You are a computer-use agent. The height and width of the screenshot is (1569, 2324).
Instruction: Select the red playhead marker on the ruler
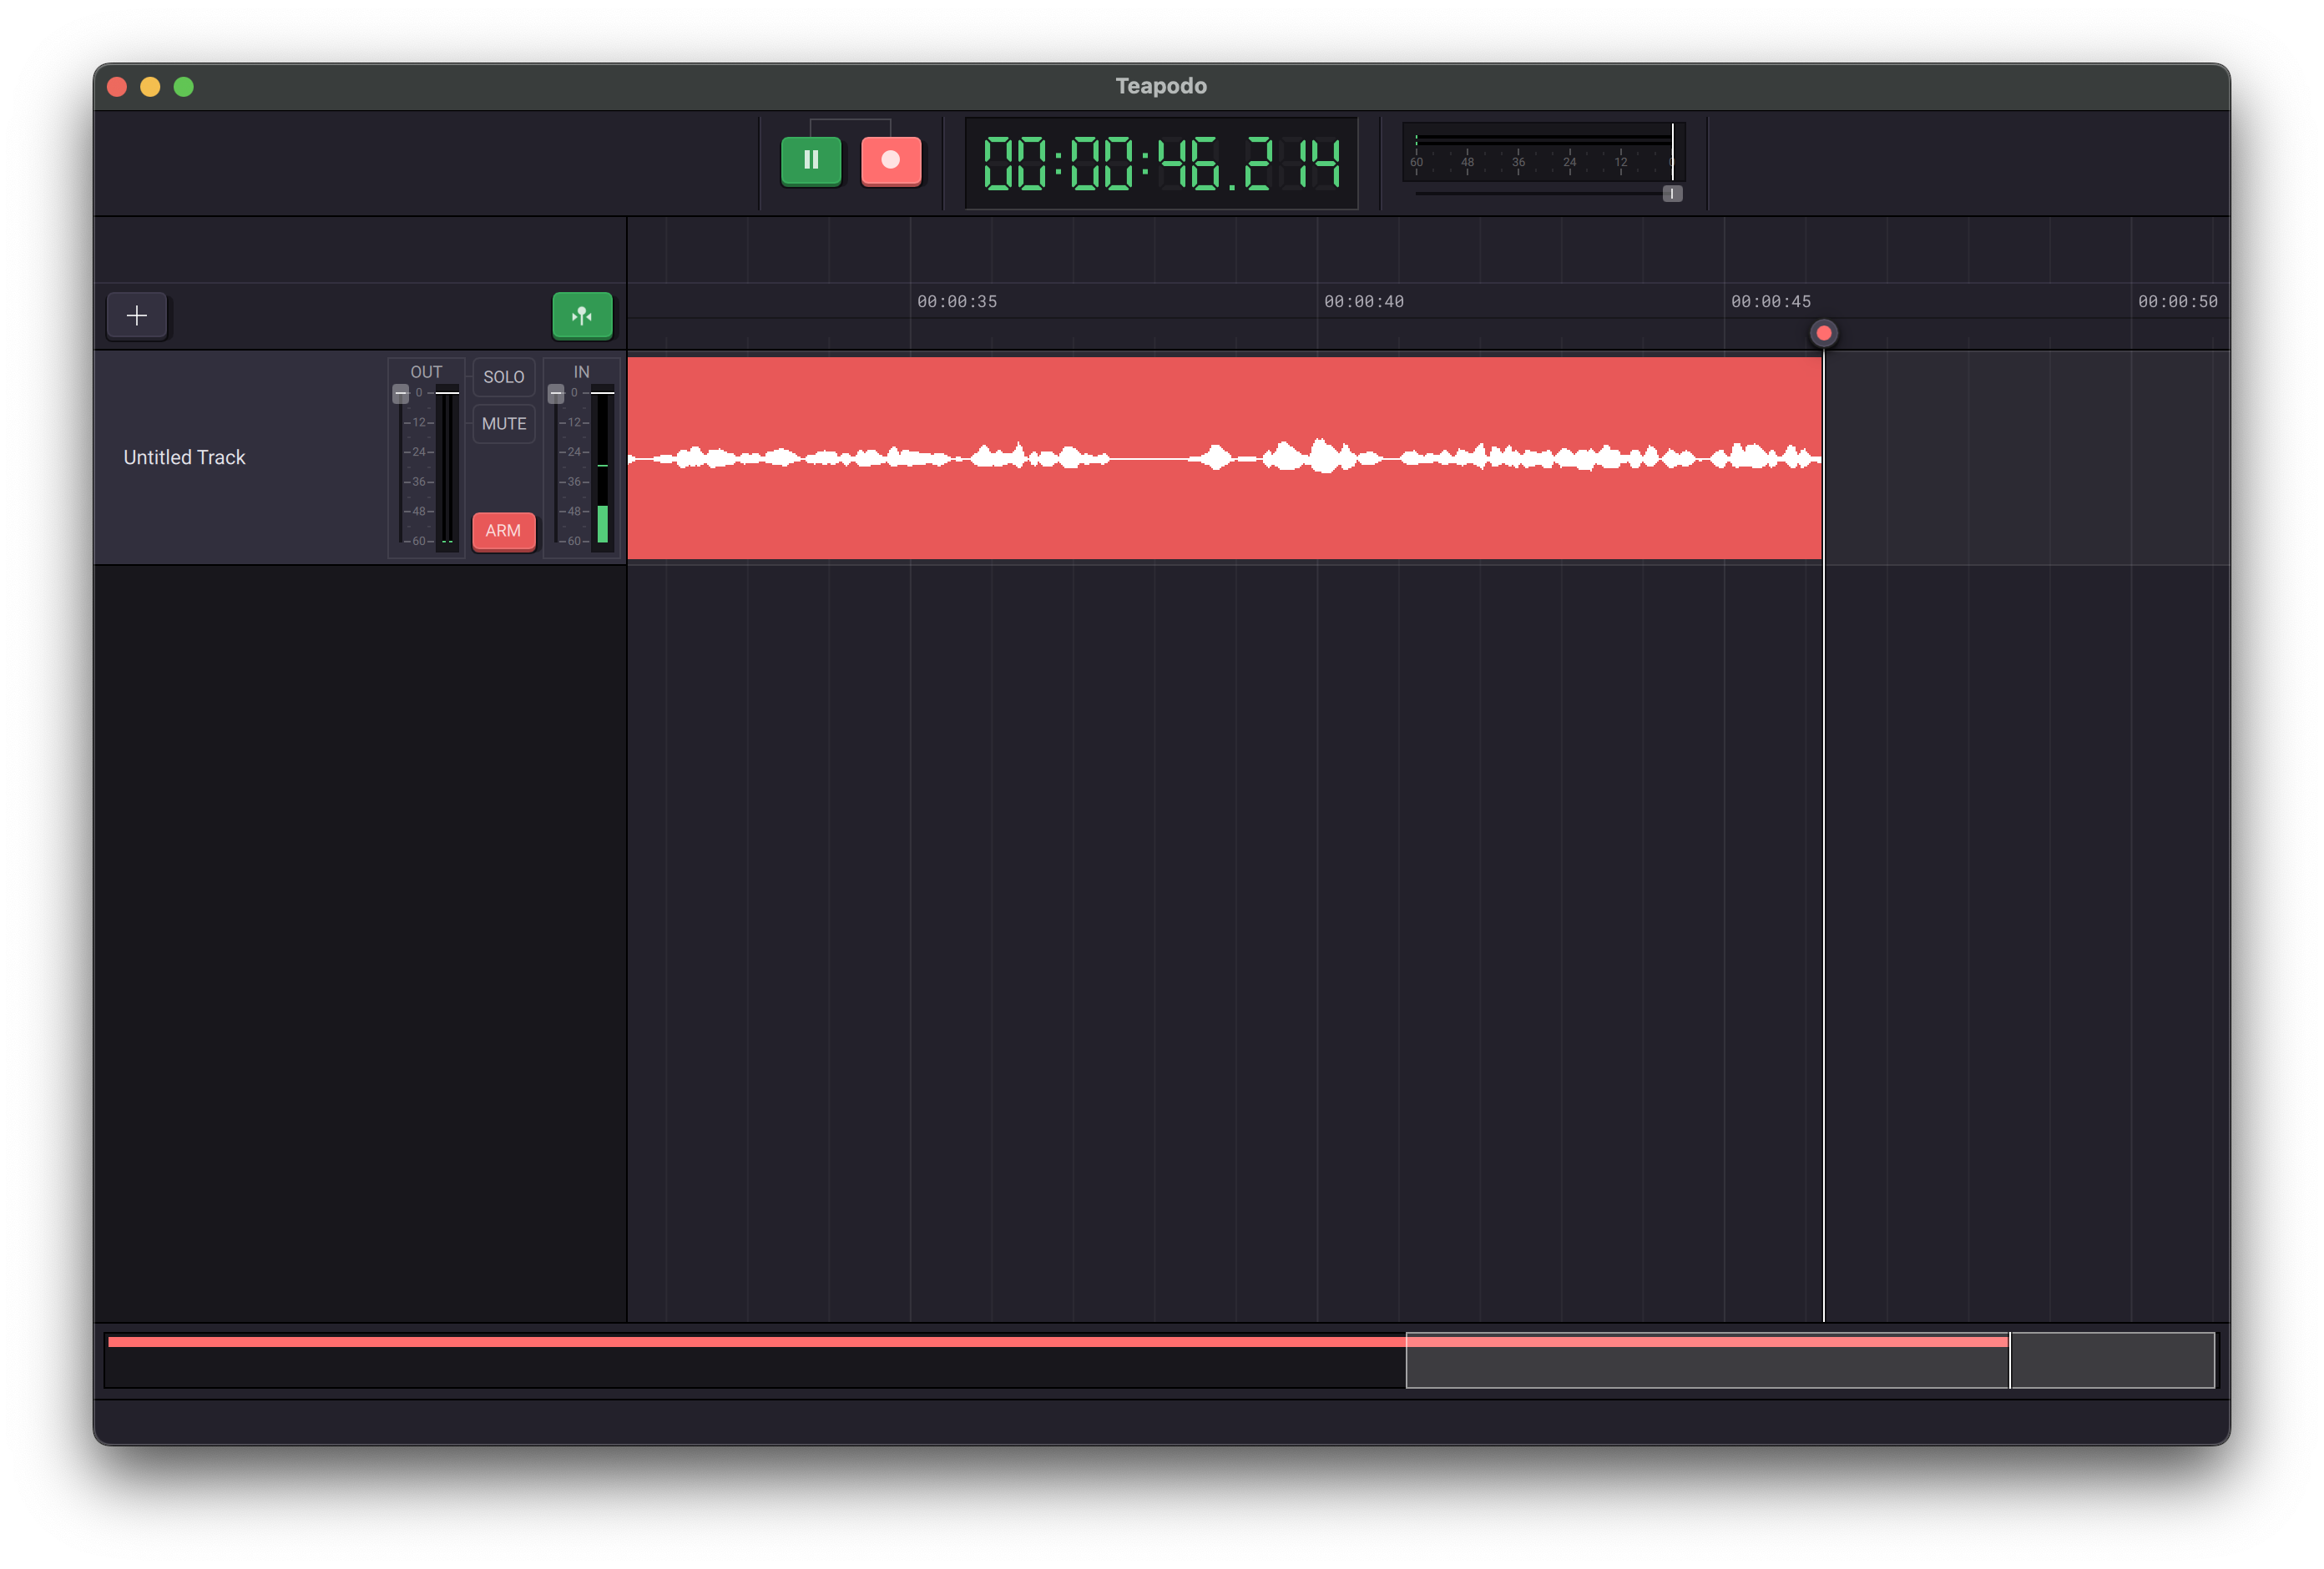1823,333
